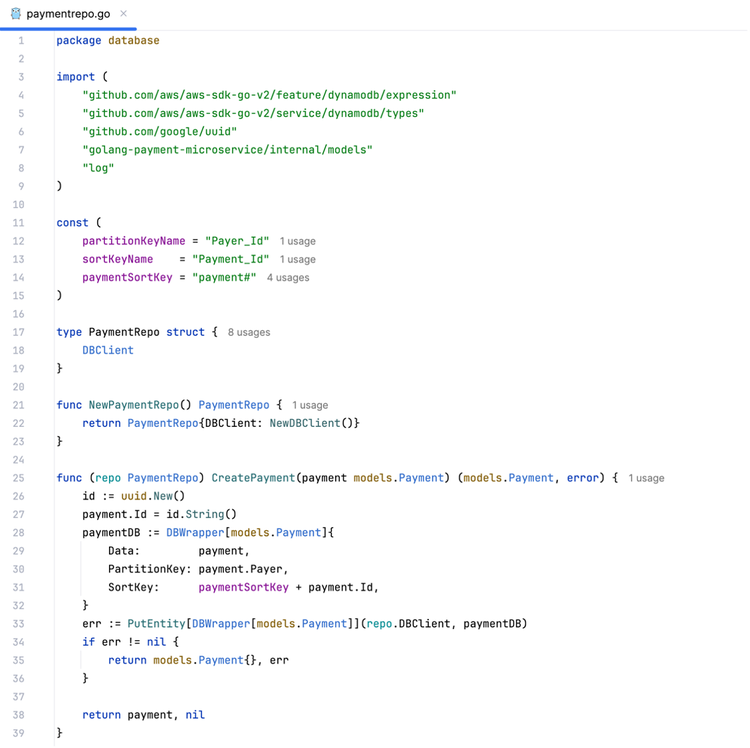Click line number 25 in the gutter

[x=18, y=478]
